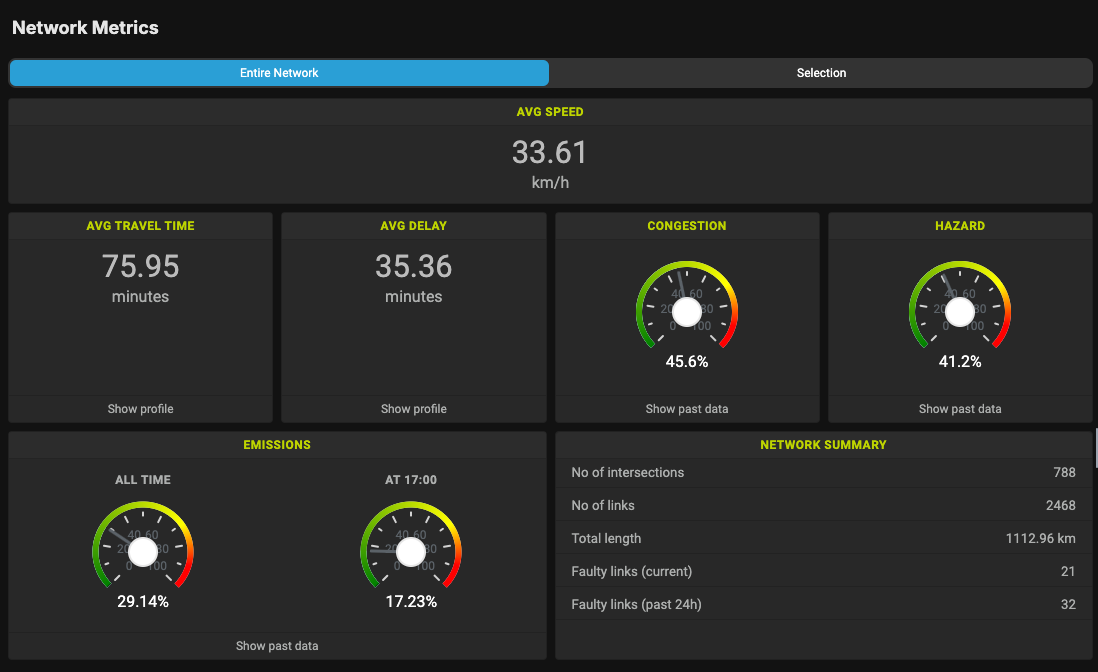
Task: Select the Faulty links (current) row
Action: (823, 571)
